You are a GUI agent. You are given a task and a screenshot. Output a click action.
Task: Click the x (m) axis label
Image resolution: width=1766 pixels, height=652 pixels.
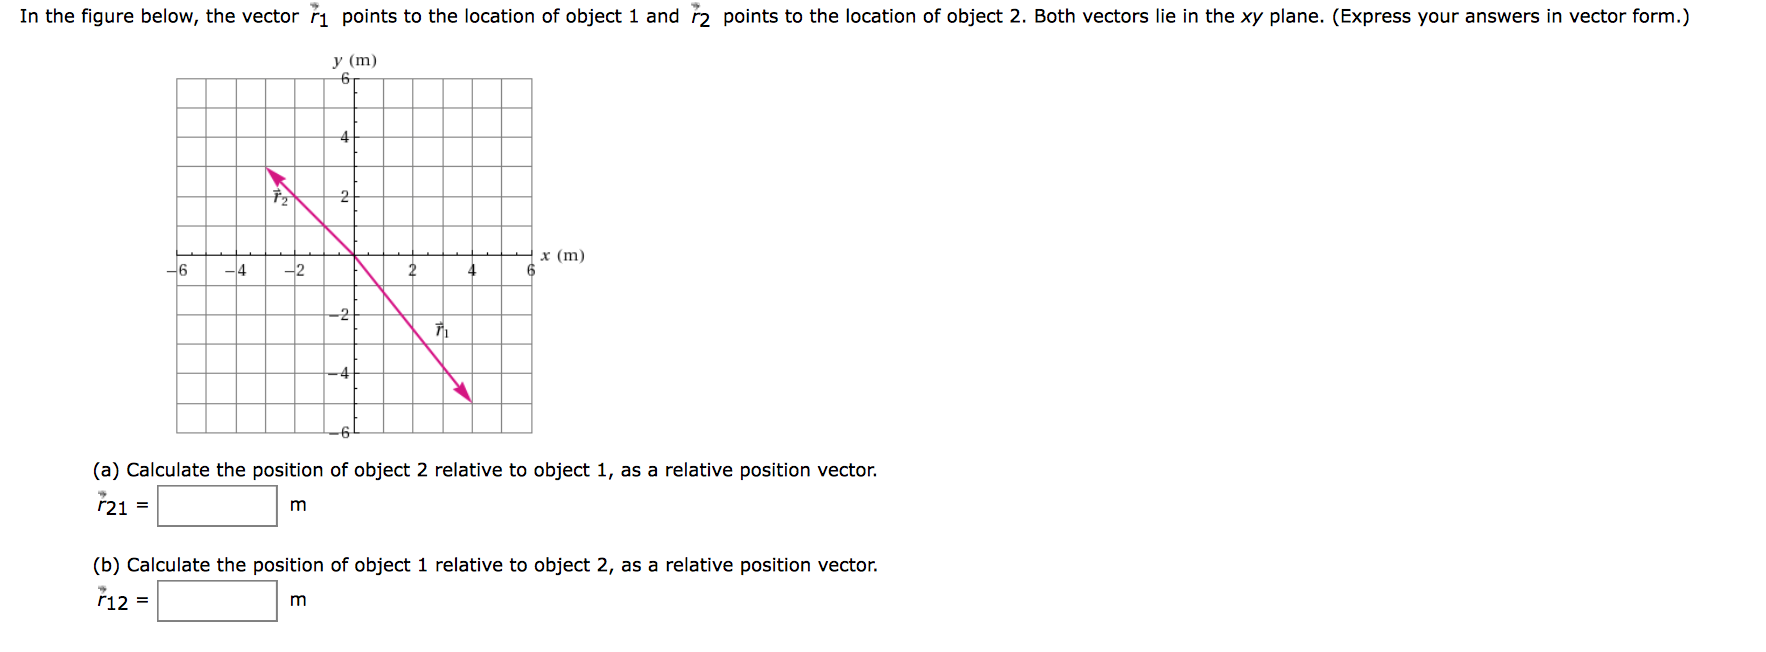563,256
